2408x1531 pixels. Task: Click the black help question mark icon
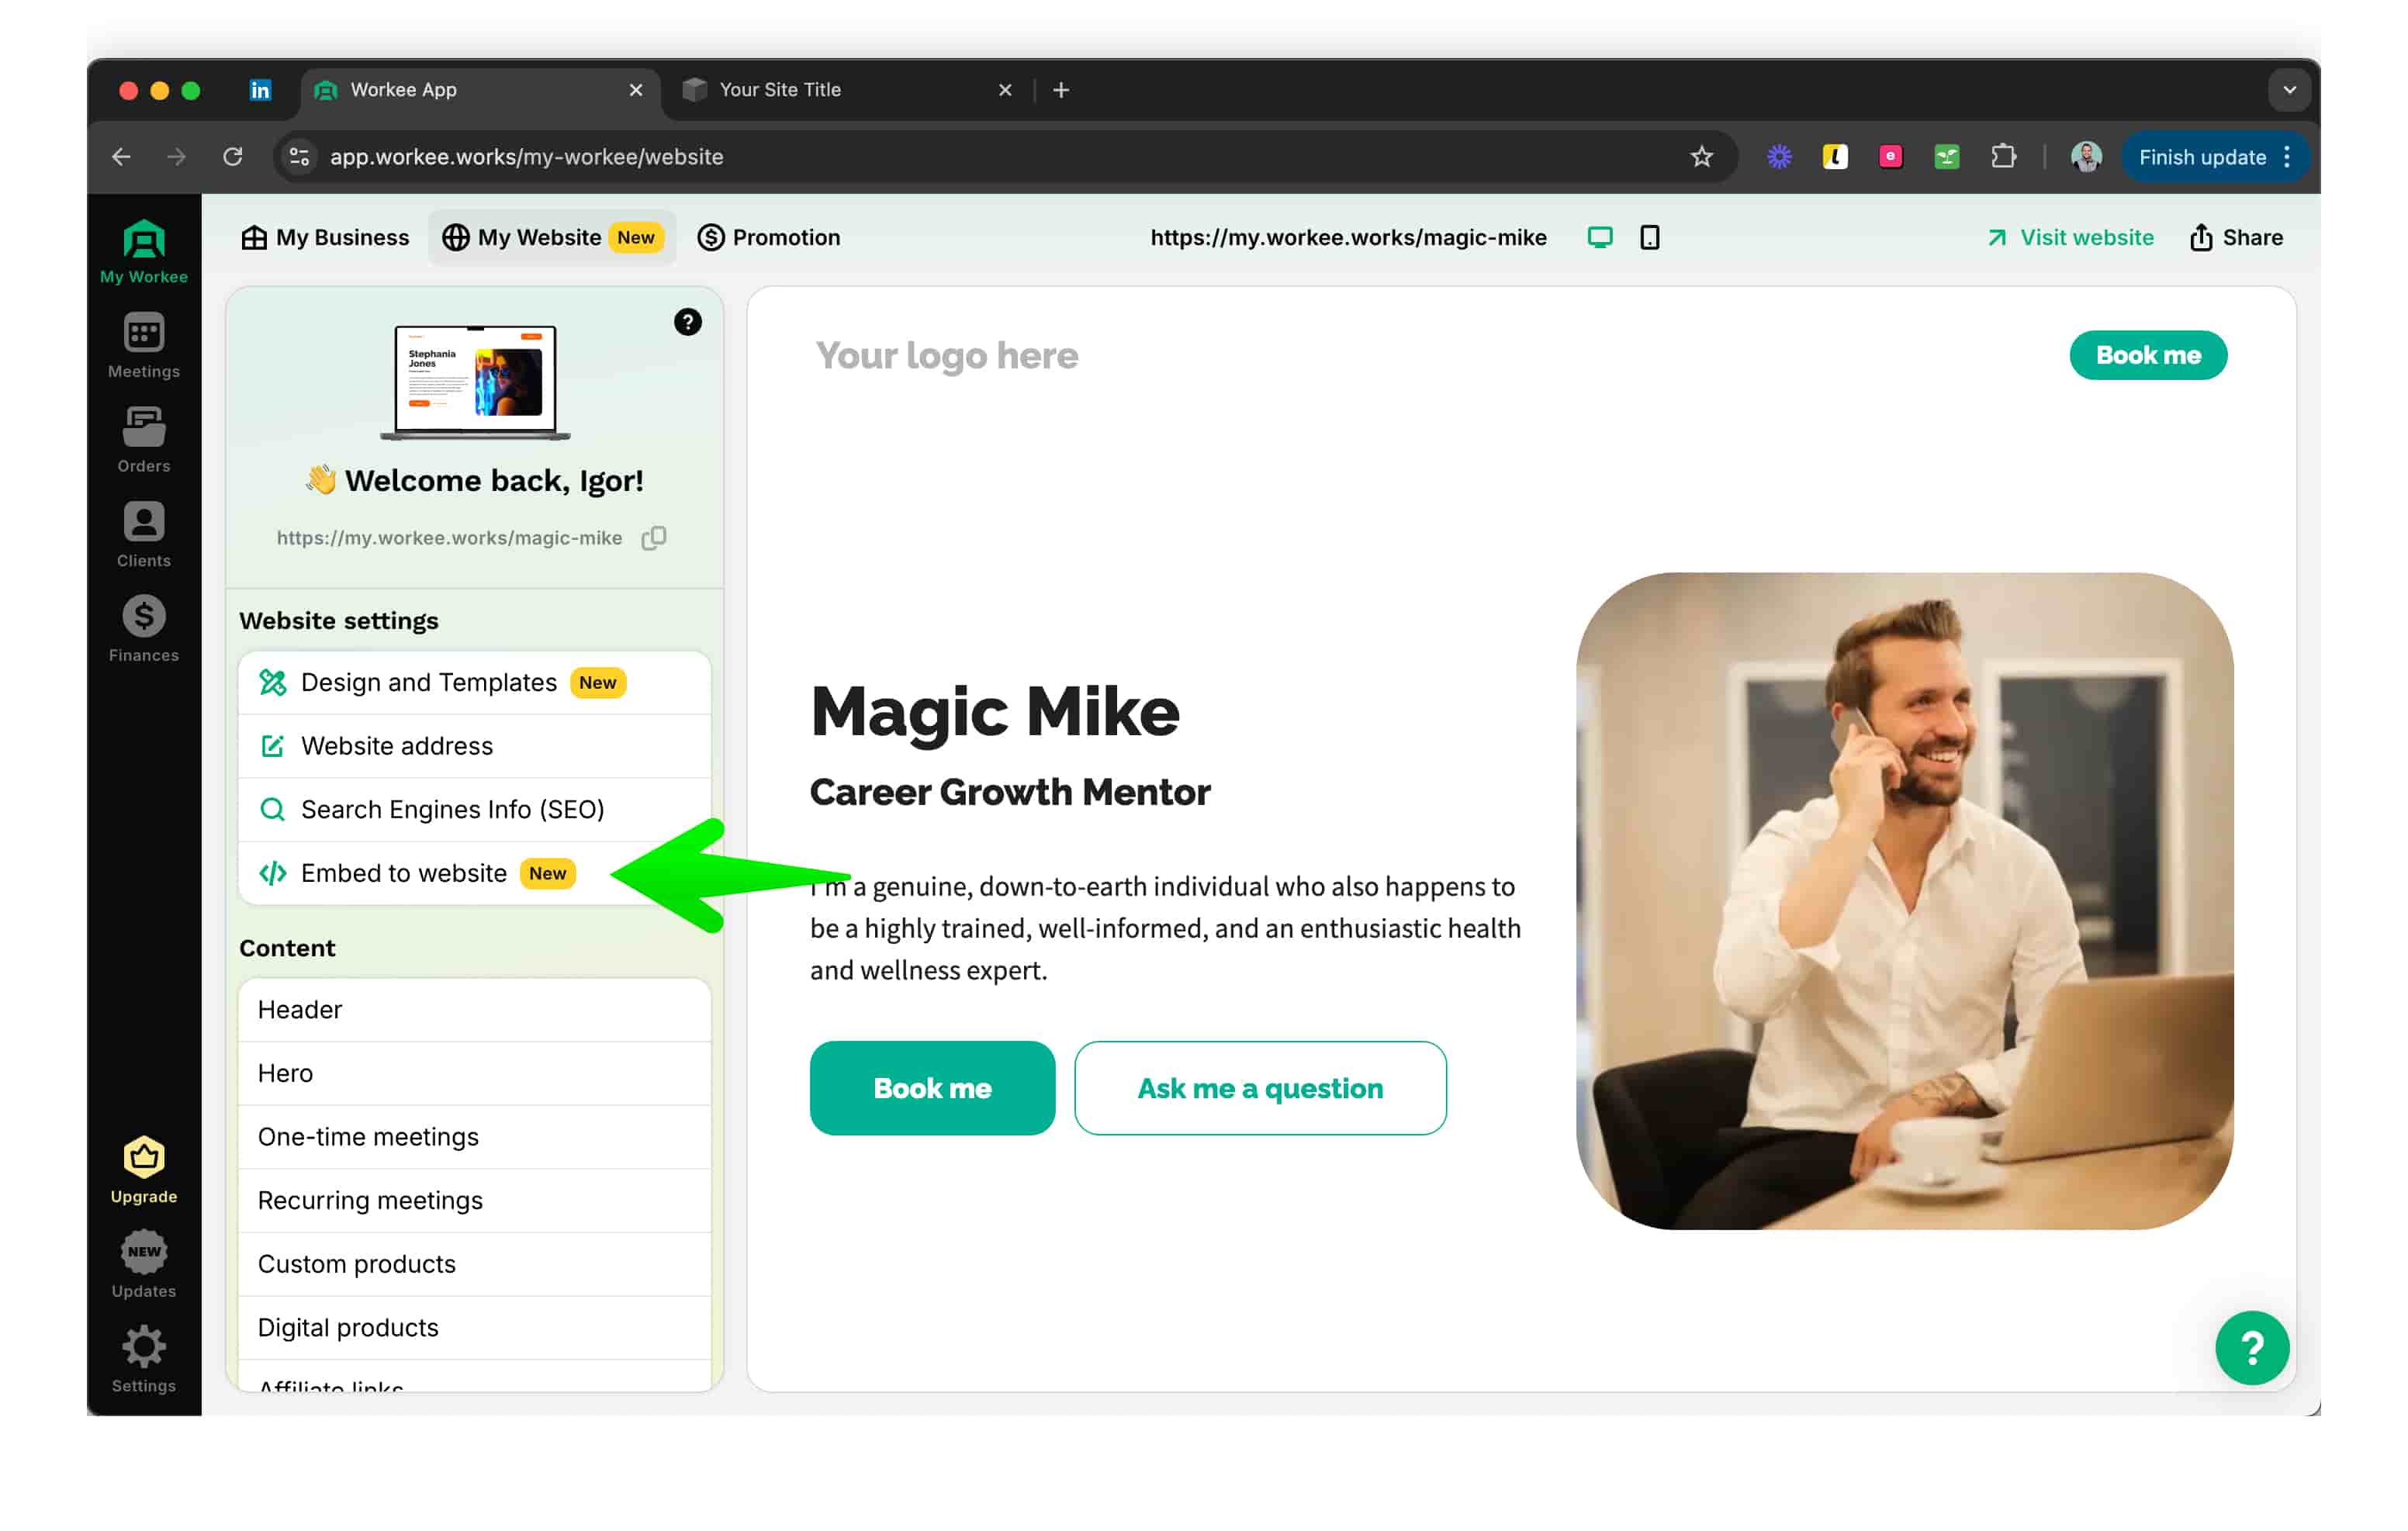[688, 322]
